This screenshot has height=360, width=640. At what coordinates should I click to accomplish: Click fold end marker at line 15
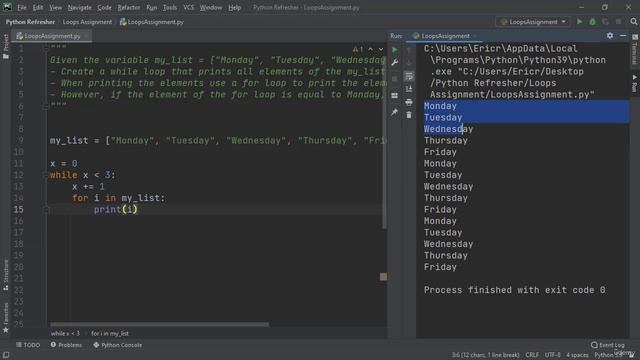46,210
